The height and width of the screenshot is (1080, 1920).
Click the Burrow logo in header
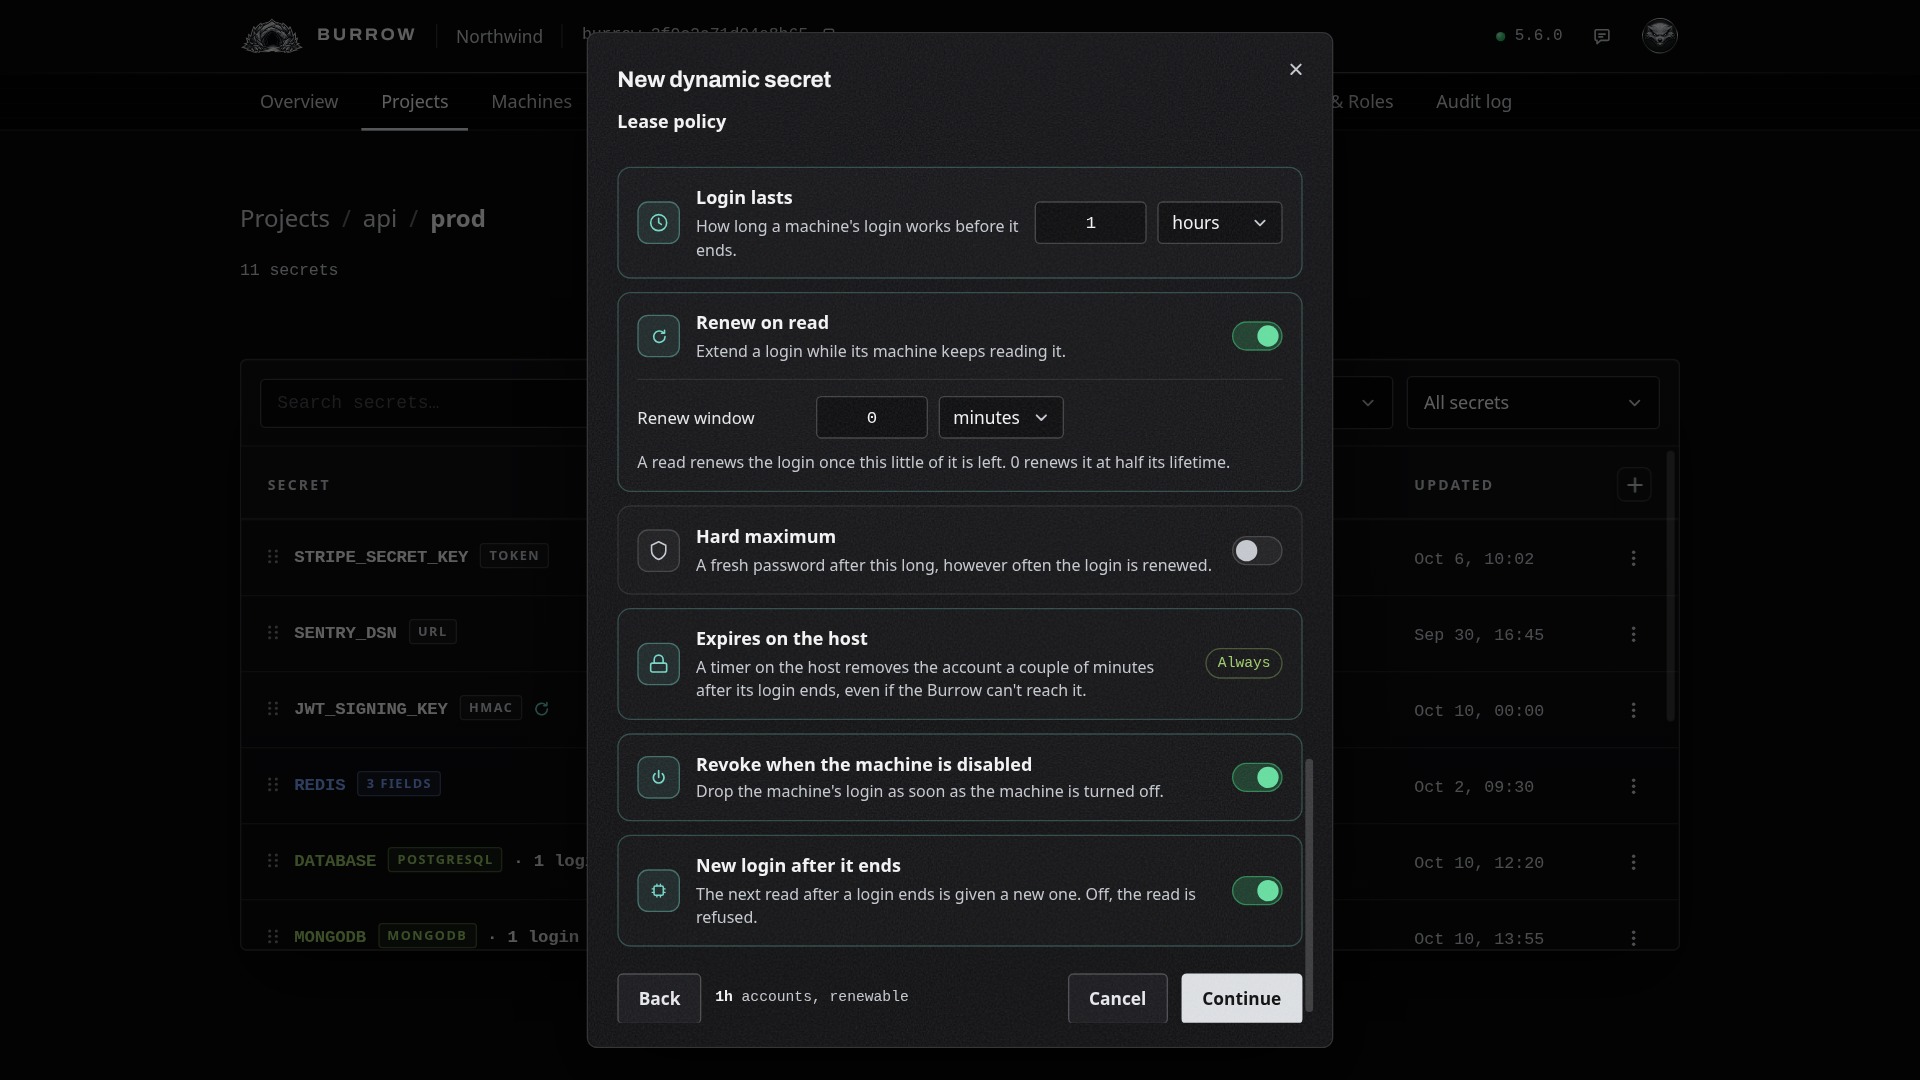pos(328,35)
